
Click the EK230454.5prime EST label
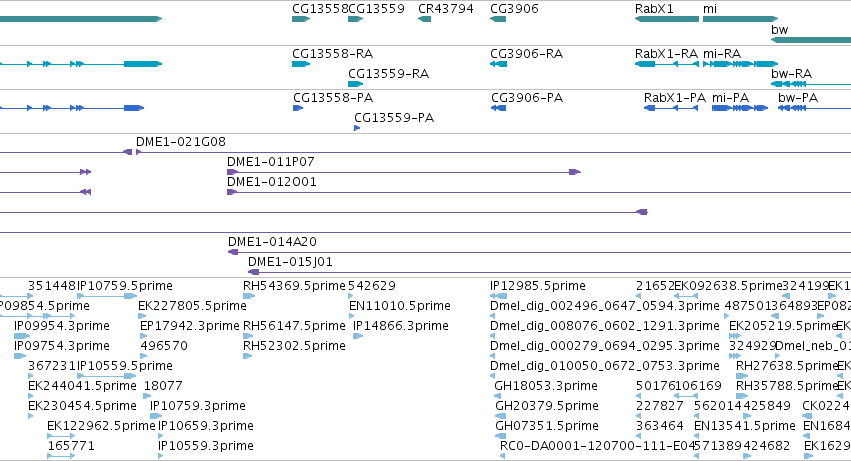click(82, 406)
